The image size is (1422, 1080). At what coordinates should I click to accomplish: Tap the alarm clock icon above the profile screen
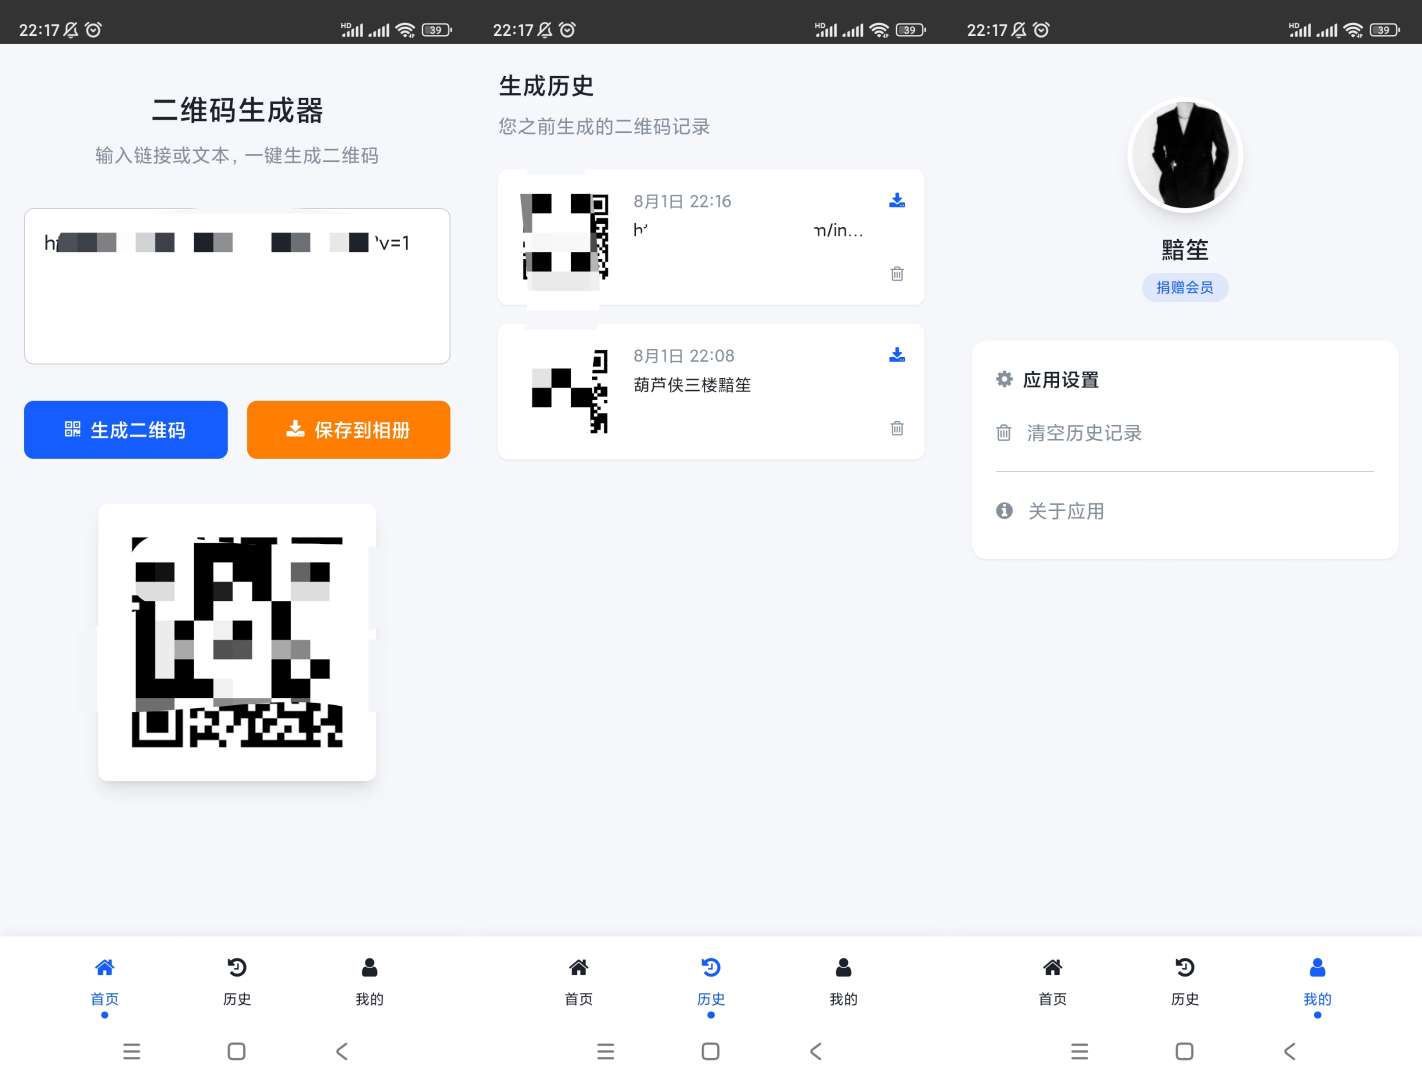[1041, 30]
